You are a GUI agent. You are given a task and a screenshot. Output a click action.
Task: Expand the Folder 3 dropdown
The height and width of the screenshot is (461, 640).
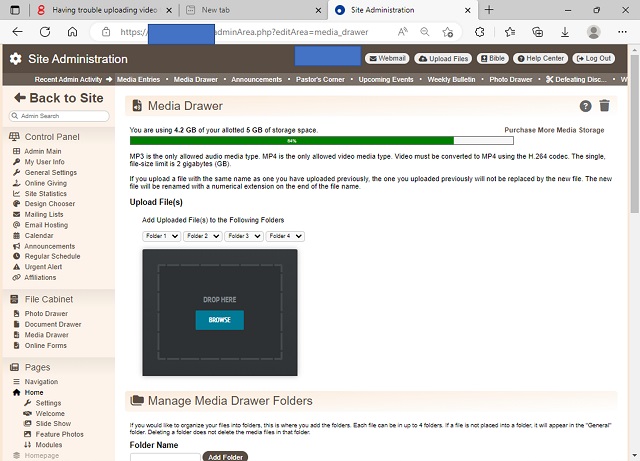[244, 236]
